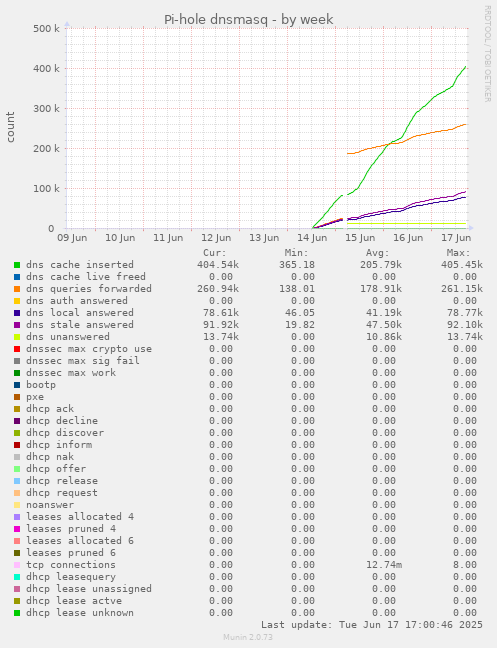This screenshot has height=648, width=497.
Task: Click the noanswer legend label
Action: pos(50,505)
